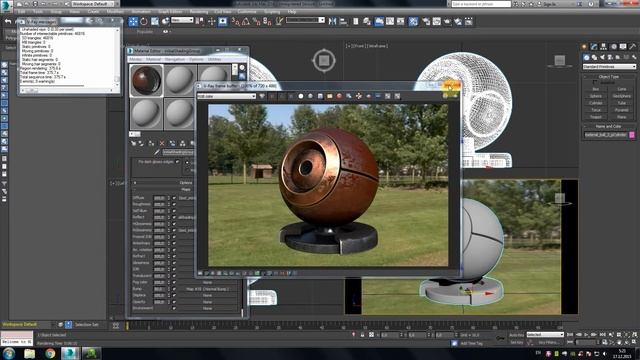640x360 pixels.
Task: Click the viewport navigation cube
Action: pyautogui.click(x=324, y=60)
